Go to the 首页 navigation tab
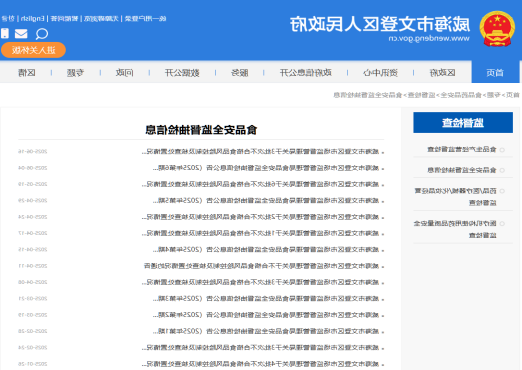Image resolution: width=522 pixels, height=370 pixels. [x=495, y=72]
